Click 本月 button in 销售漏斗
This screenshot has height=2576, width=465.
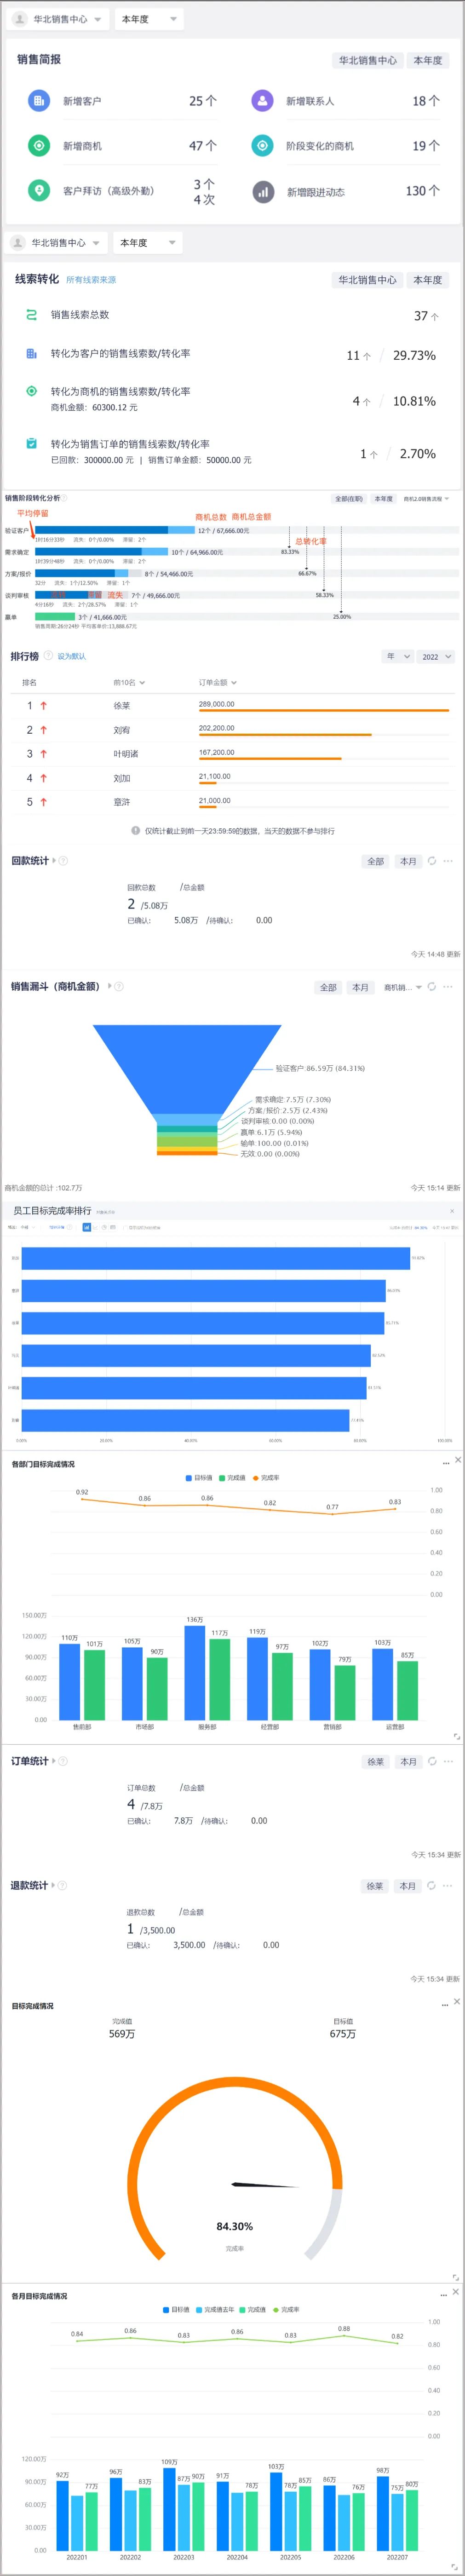360,987
